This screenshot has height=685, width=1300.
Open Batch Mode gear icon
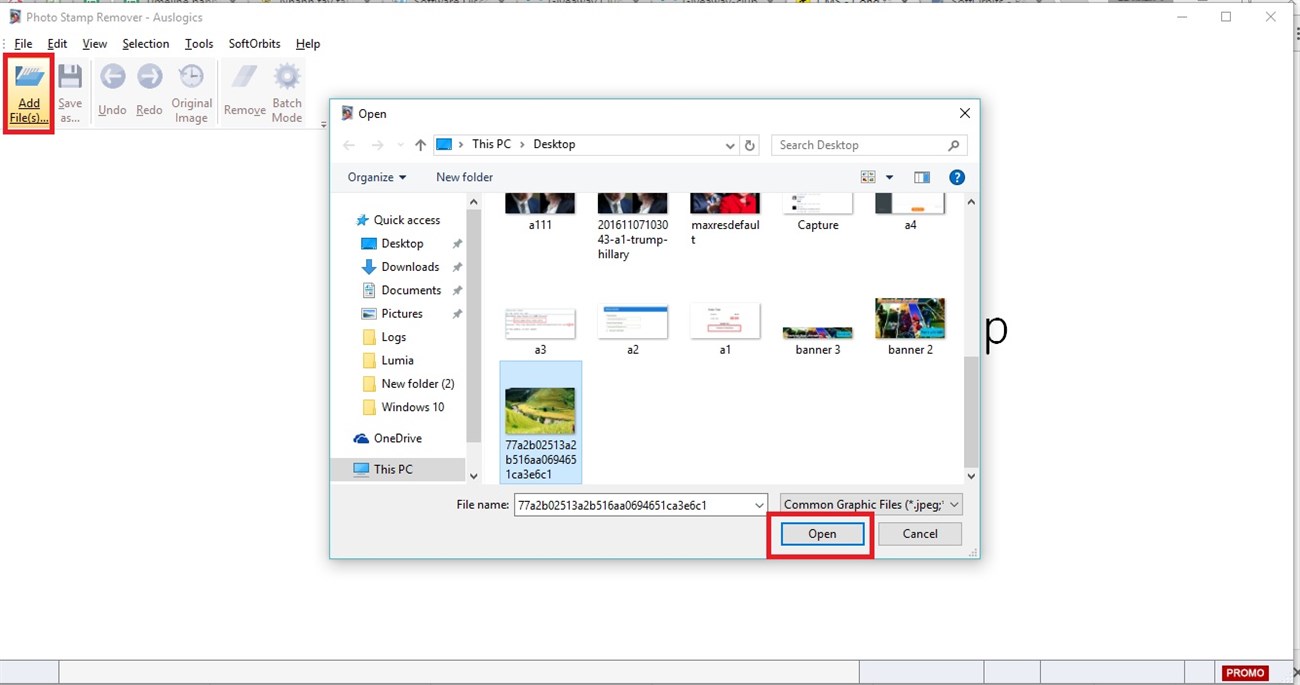[x=287, y=78]
